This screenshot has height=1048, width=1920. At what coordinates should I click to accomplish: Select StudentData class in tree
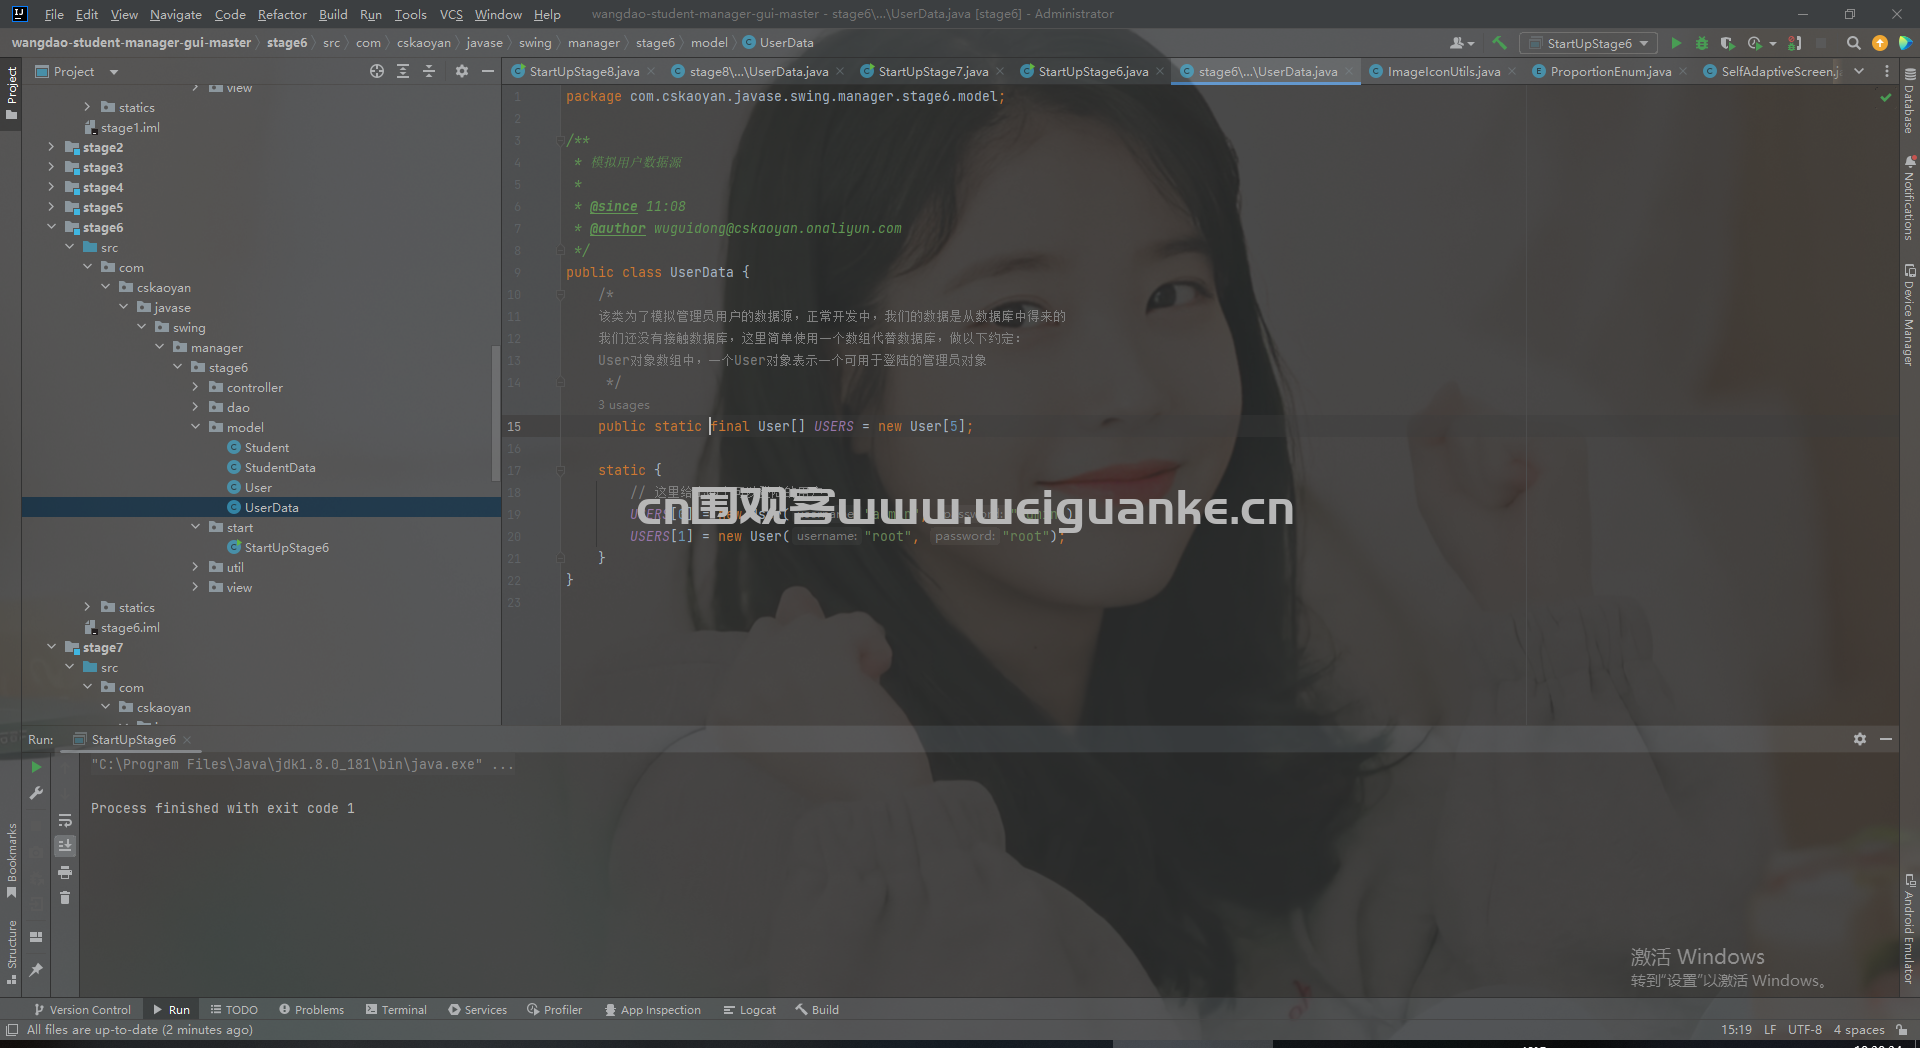[280, 467]
